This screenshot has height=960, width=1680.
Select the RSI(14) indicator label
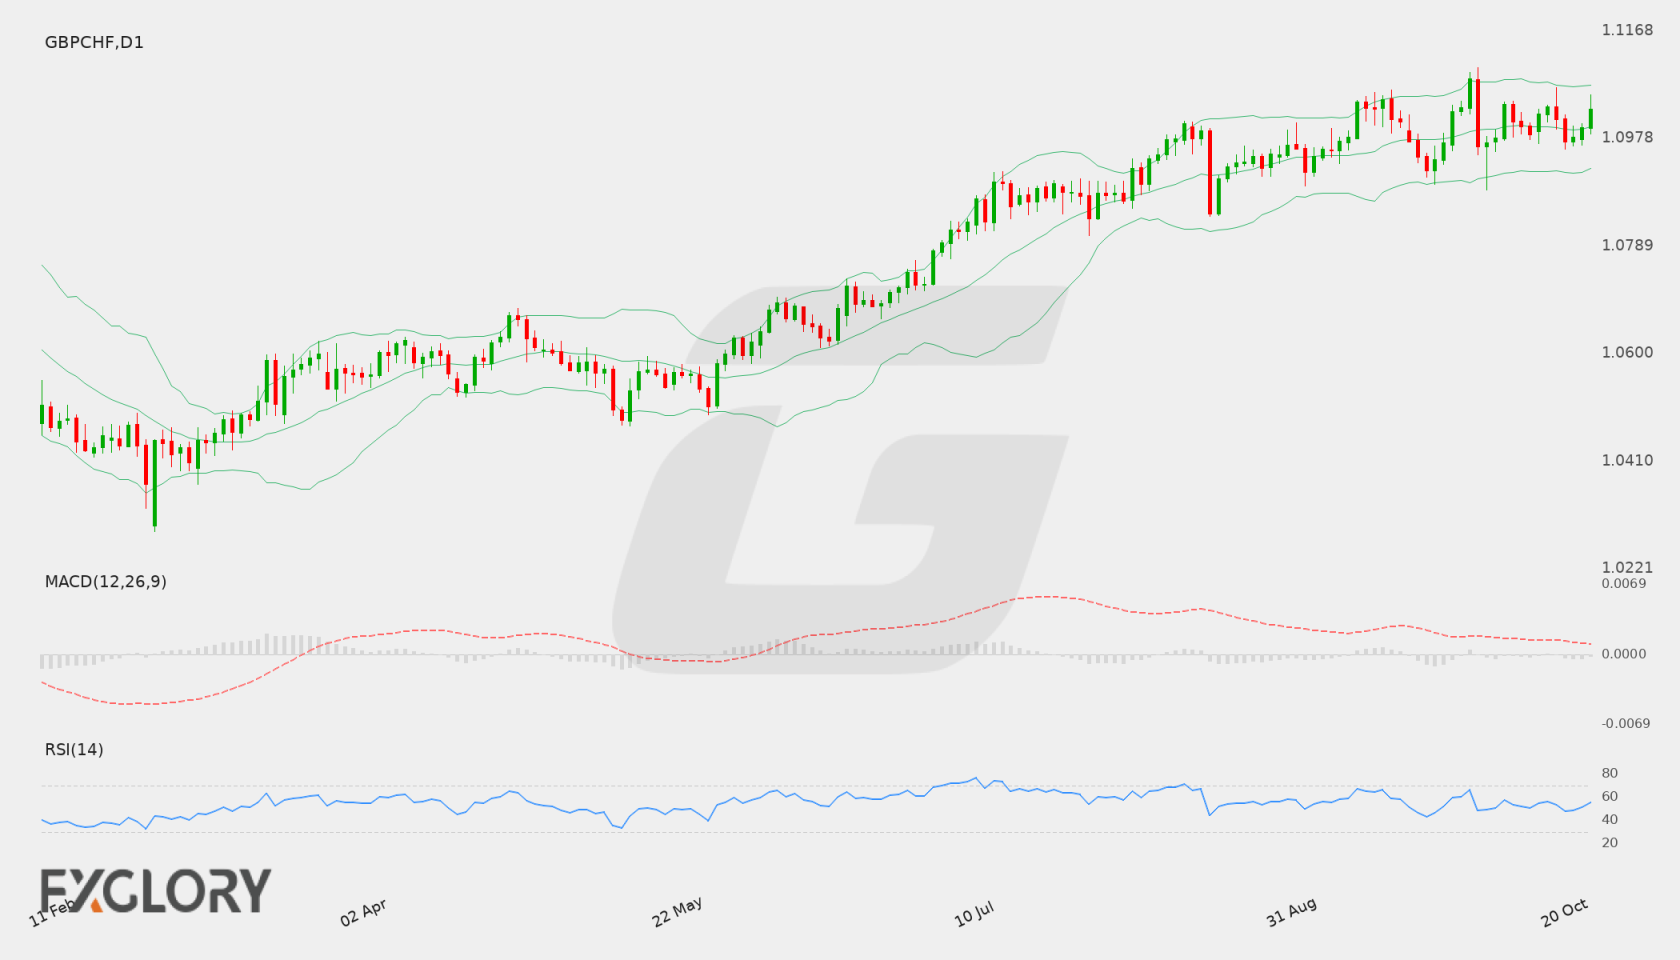click(74, 749)
